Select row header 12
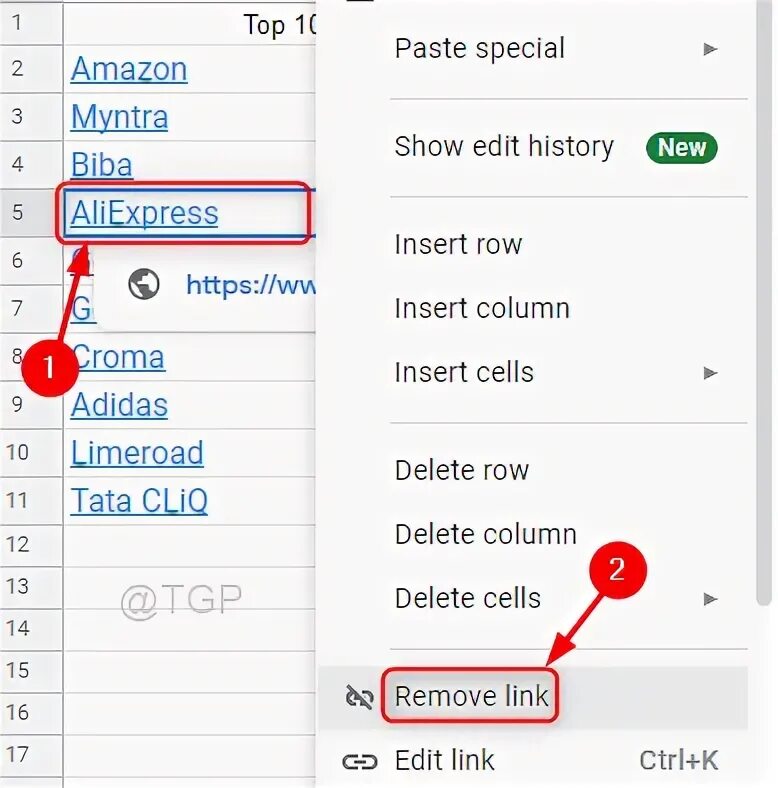 (x=31, y=546)
